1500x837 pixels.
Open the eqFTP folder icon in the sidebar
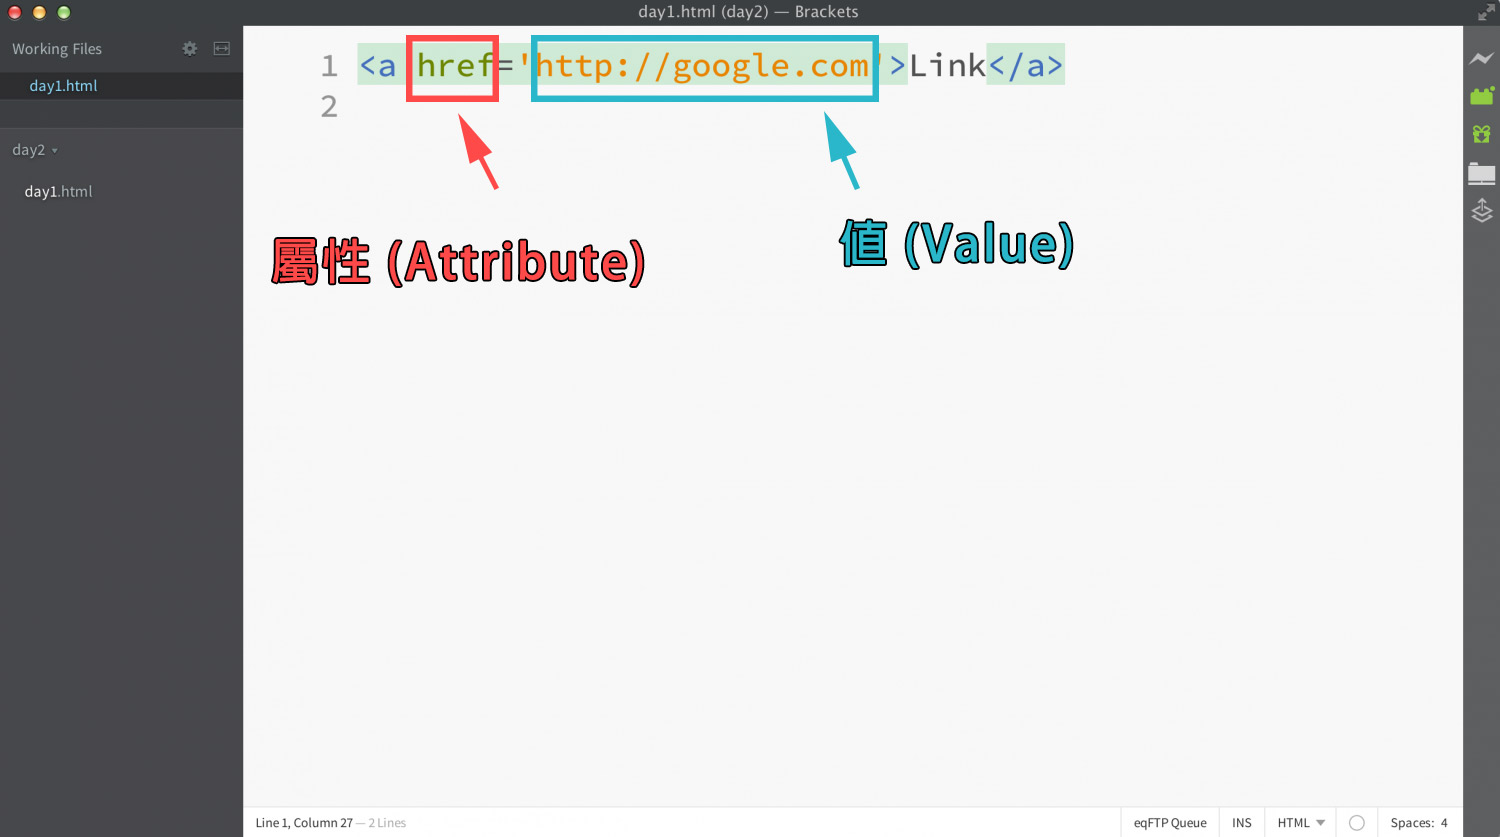1481,174
